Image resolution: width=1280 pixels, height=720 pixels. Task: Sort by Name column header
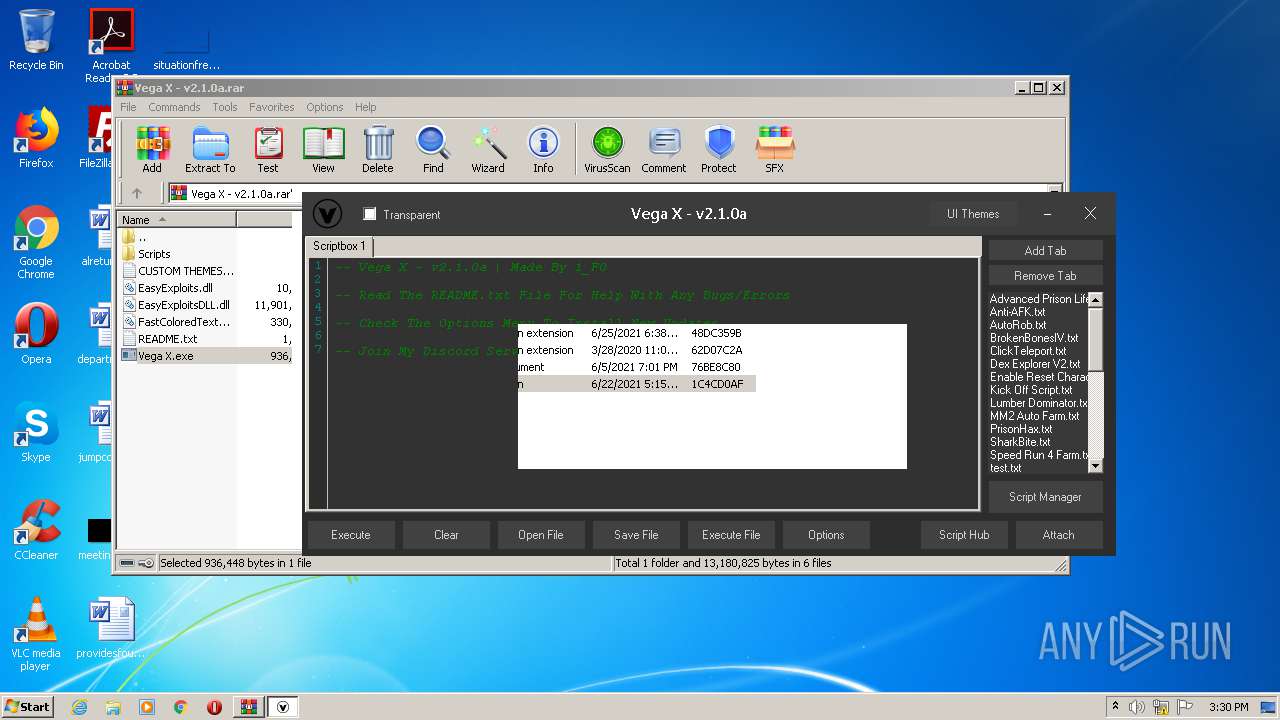pos(177,220)
